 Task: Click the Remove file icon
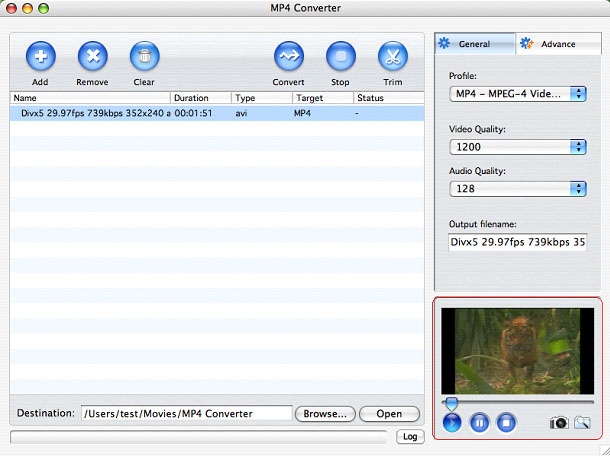(92, 57)
